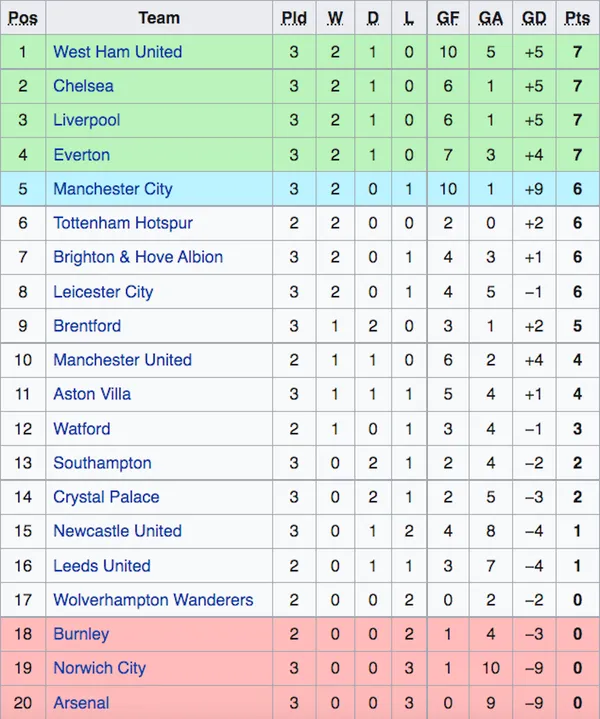Select the Manchester City link

click(113, 189)
